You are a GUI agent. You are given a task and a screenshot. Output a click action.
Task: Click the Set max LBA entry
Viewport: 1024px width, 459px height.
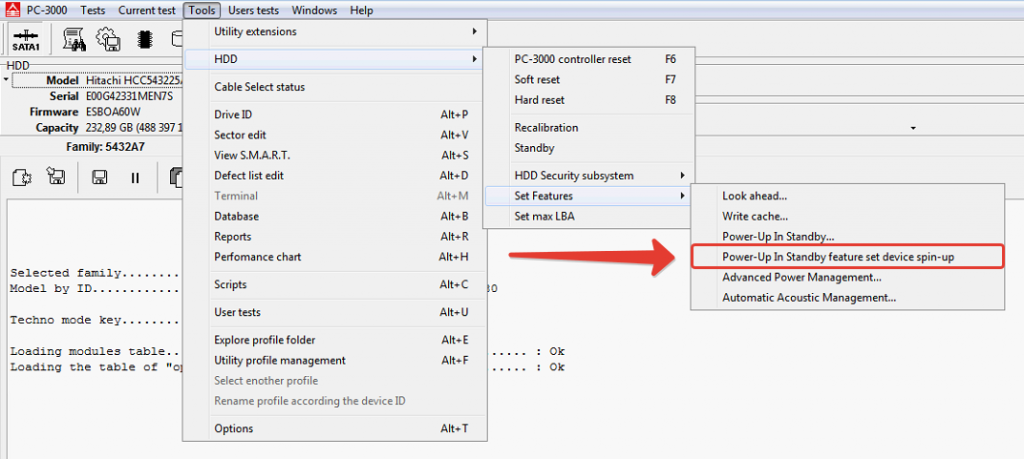(x=544, y=216)
